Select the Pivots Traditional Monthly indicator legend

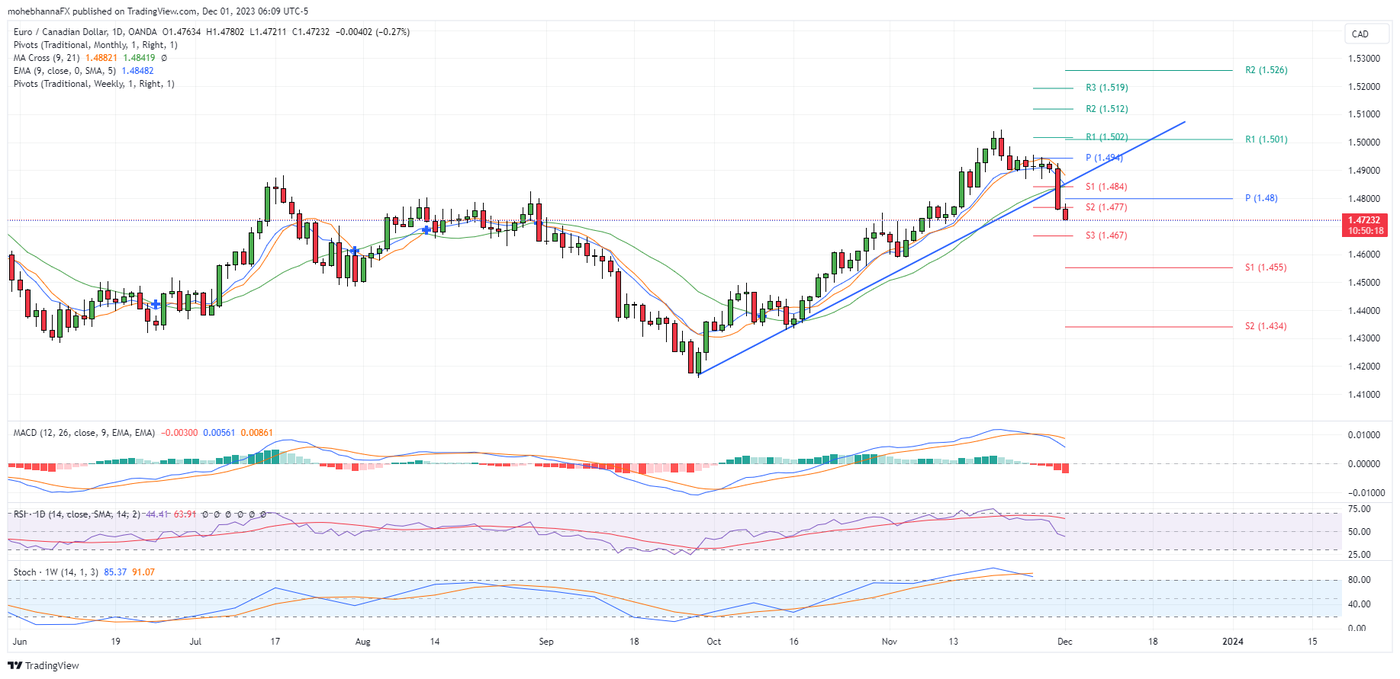point(96,45)
